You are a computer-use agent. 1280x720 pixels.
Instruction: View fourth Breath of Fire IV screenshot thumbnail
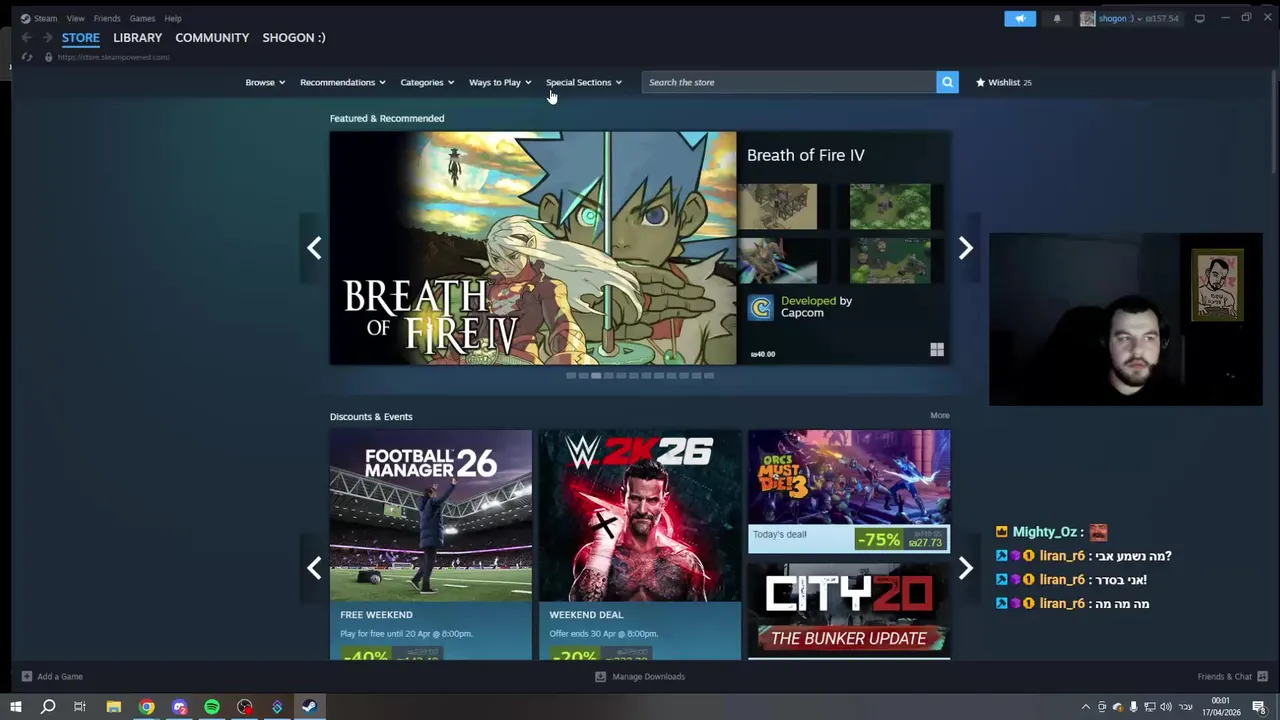click(x=890, y=260)
